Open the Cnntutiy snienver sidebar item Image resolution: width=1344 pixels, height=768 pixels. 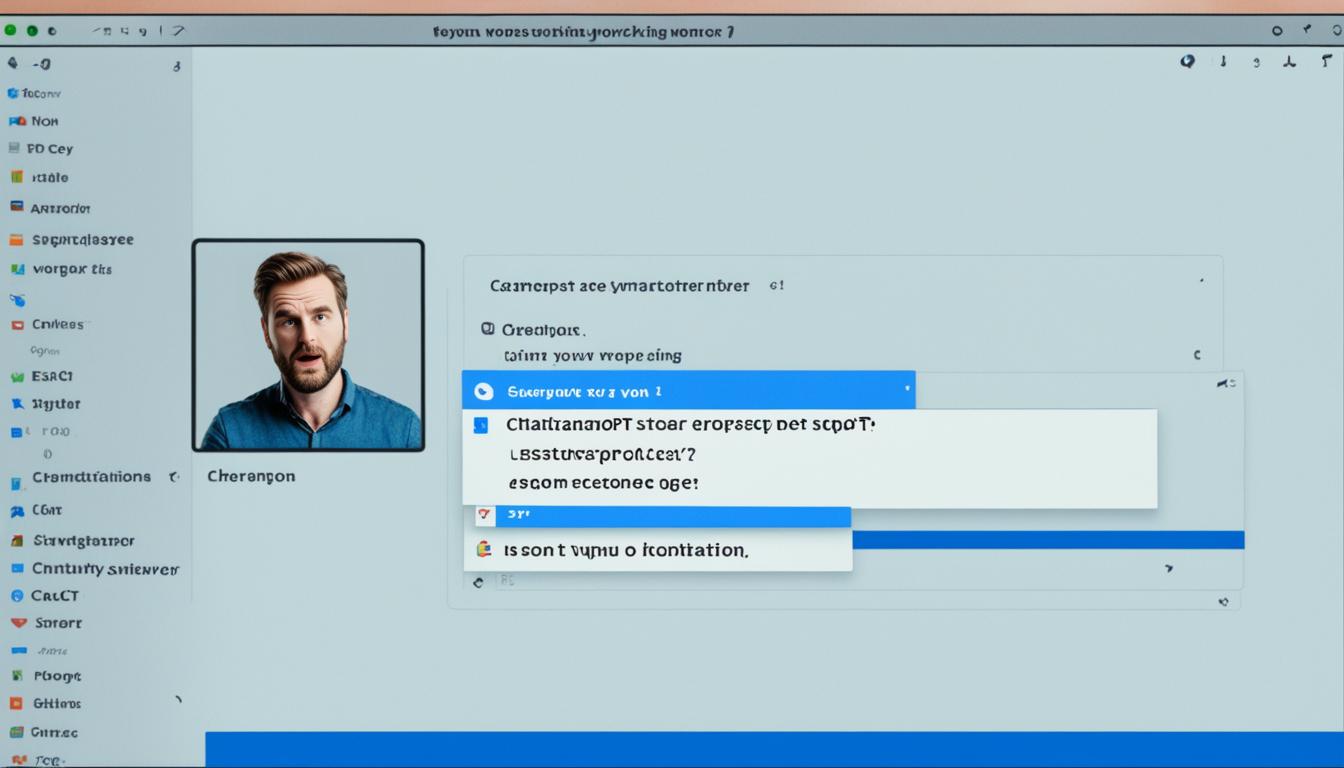pos(105,568)
